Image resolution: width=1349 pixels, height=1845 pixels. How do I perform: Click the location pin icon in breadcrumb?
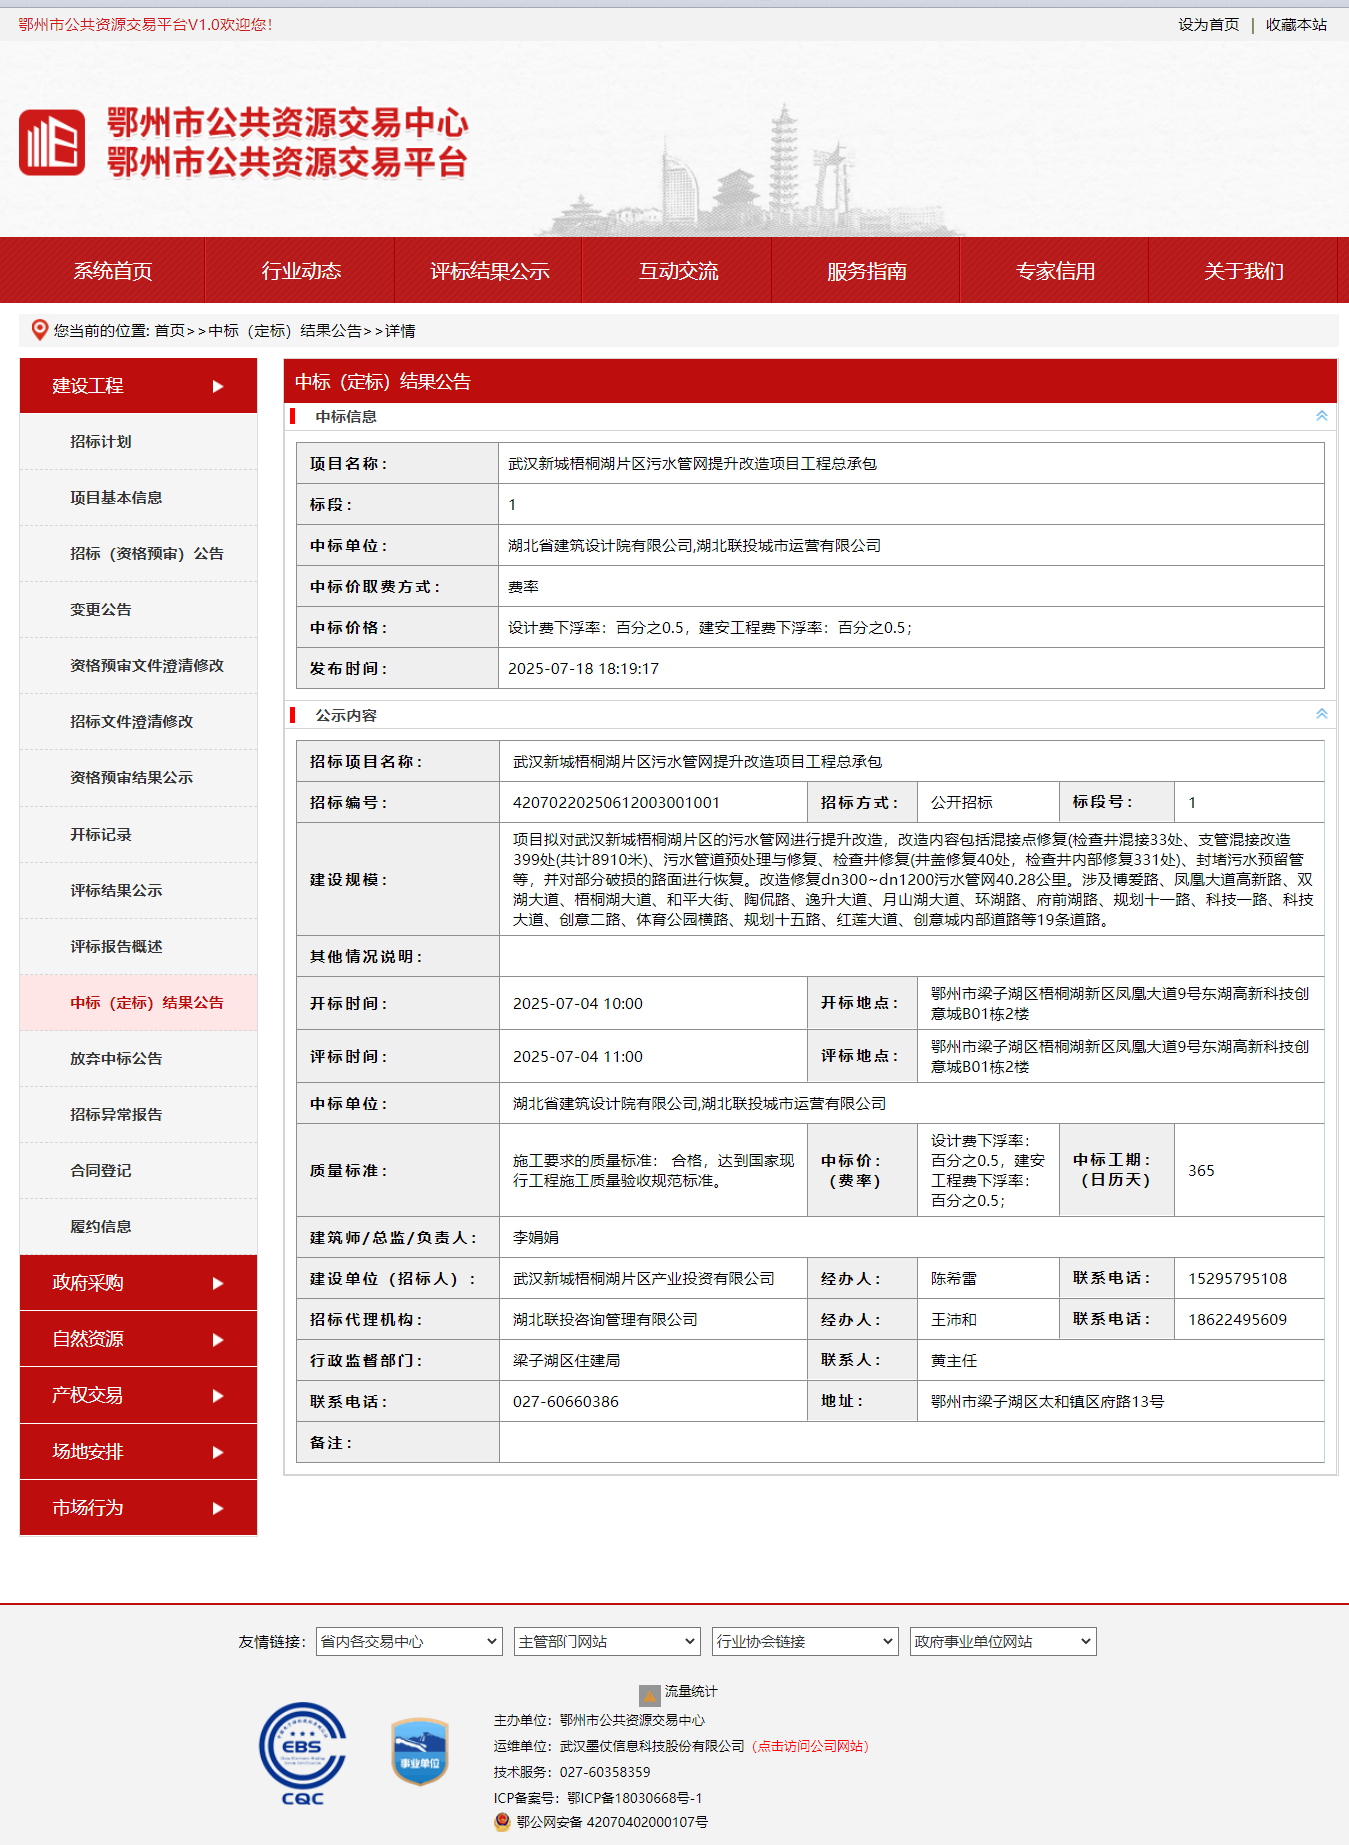pyautogui.click(x=39, y=330)
